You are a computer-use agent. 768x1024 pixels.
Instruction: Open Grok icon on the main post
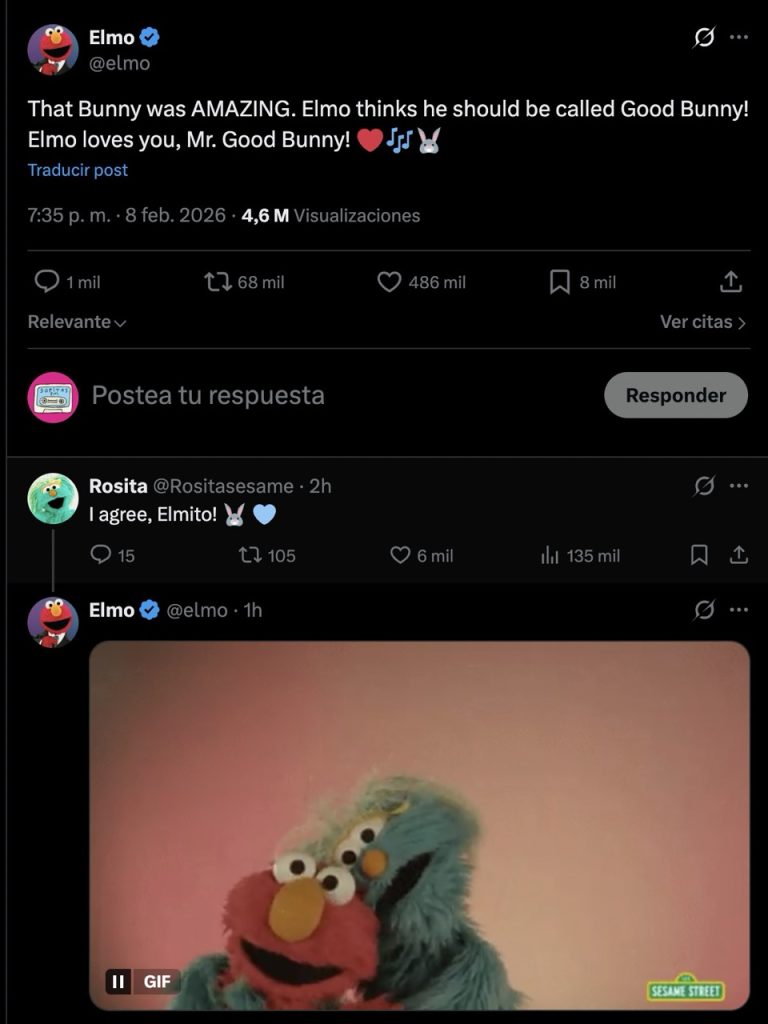pos(704,37)
